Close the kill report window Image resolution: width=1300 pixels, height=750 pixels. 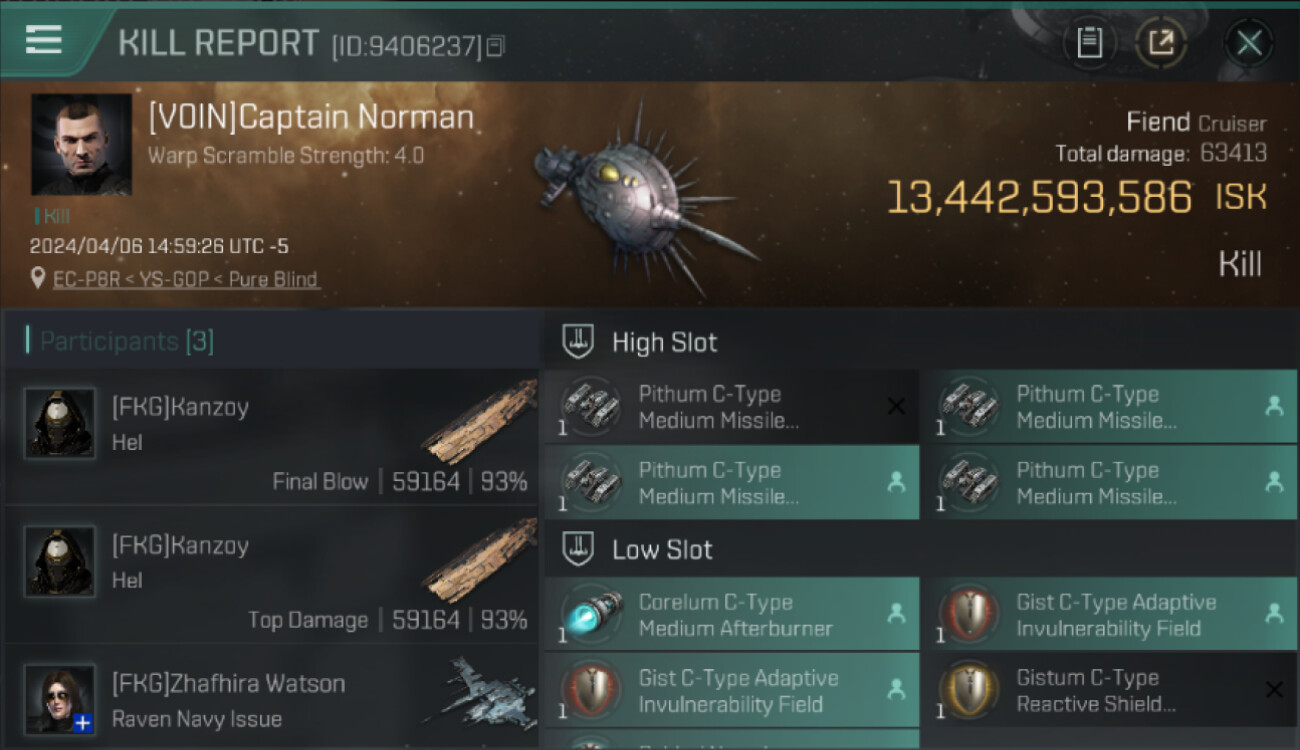click(x=1249, y=43)
